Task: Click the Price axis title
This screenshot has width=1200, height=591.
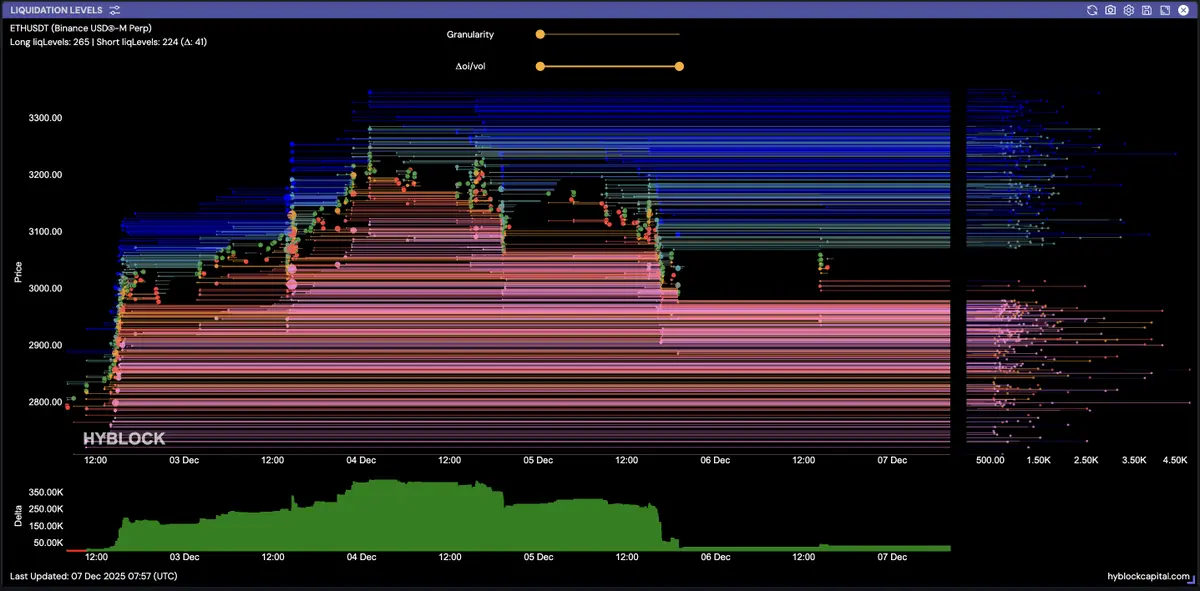Action: click(18, 271)
